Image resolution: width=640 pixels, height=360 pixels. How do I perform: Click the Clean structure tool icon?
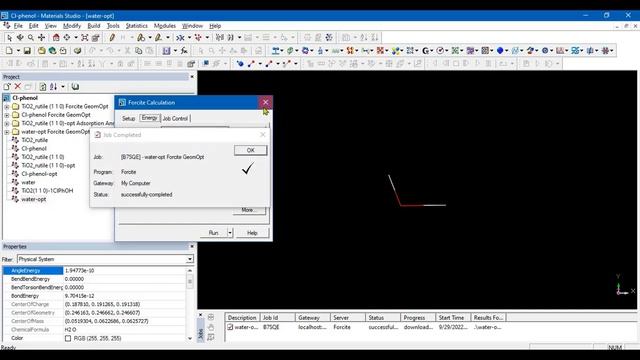(x=180, y=38)
